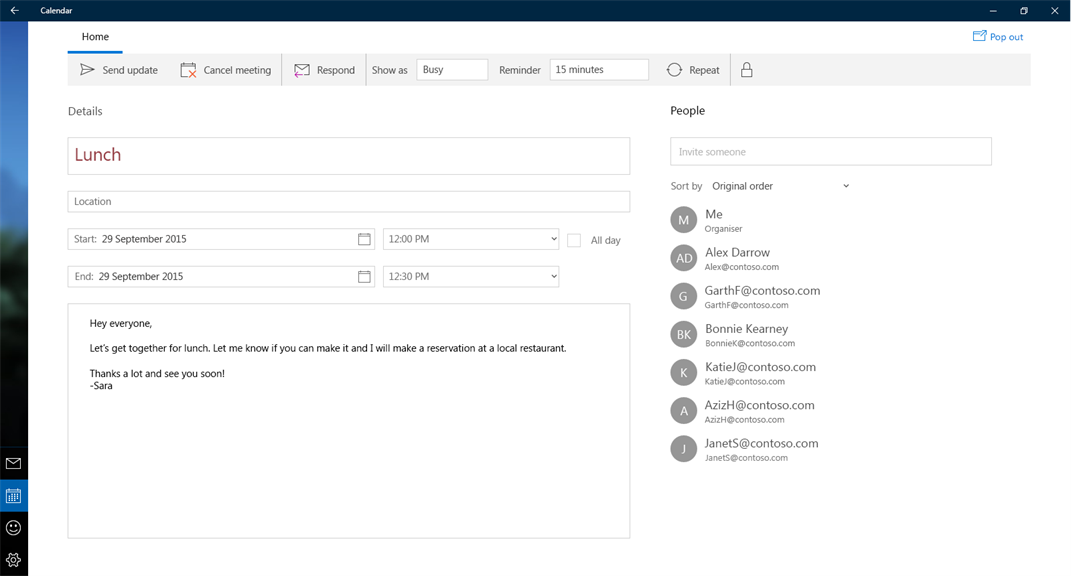Click the Details heading
This screenshot has height=576, width=1072.
click(85, 111)
